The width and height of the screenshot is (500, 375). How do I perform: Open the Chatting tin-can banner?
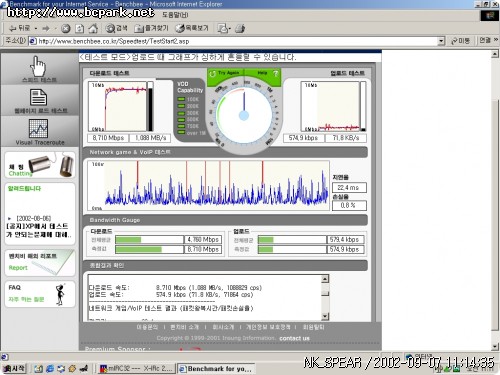[40, 165]
